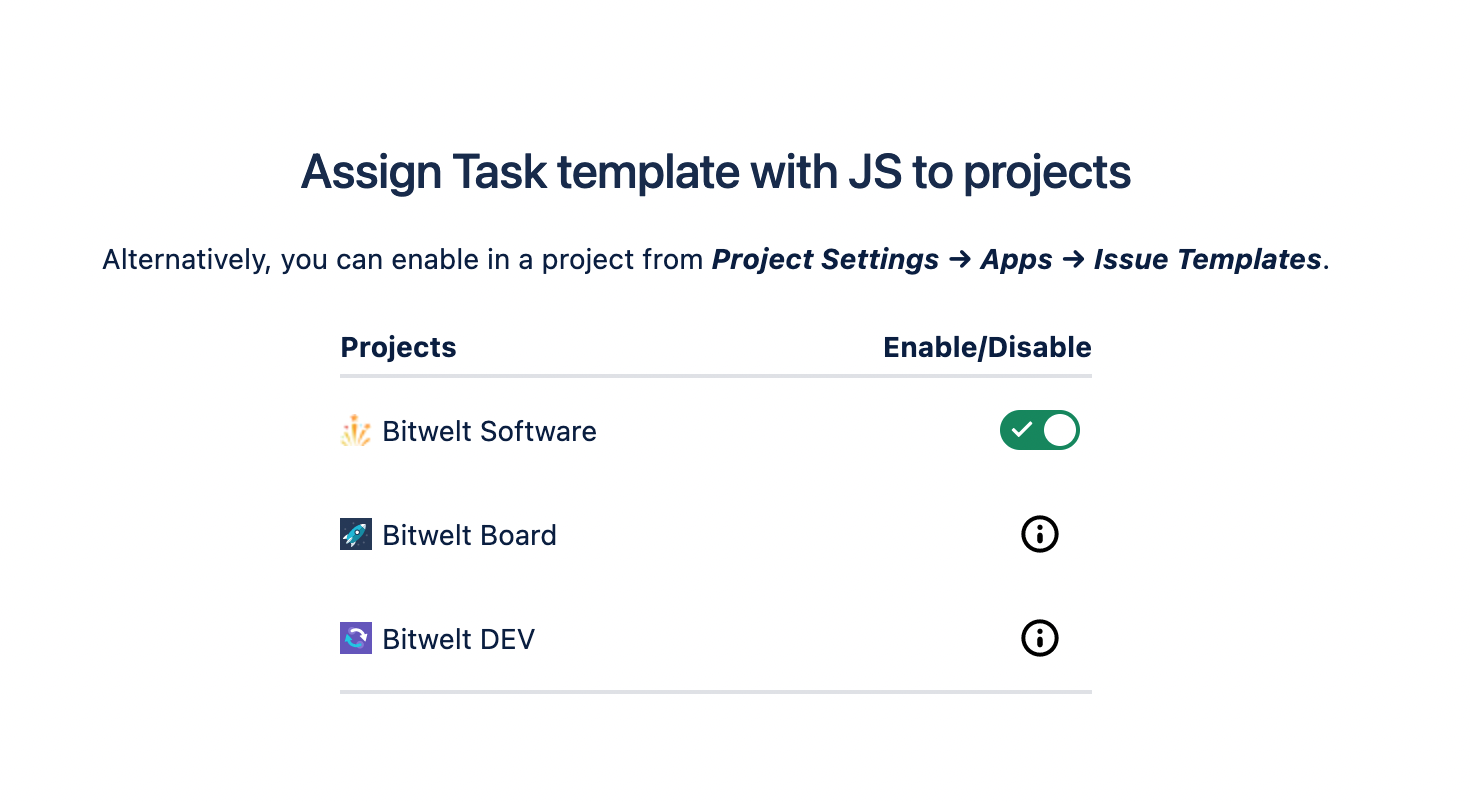1470x802 pixels.
Task: Click the white checkmark inside the green toggle
Action: (1021, 431)
